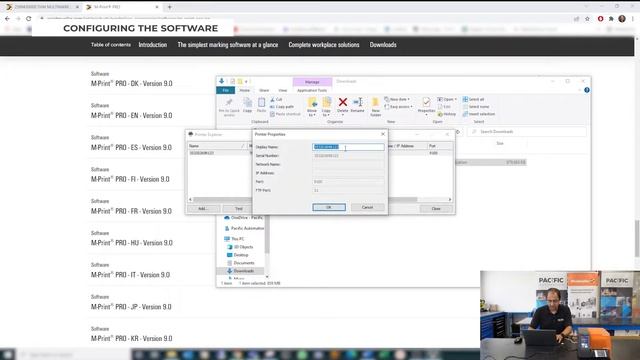The height and width of the screenshot is (360, 640).
Task: Open the File tab in Explorer
Action: click(x=225, y=90)
